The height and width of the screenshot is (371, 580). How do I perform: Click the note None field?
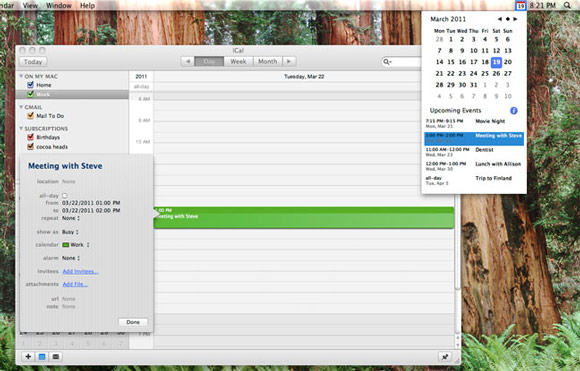click(68, 307)
